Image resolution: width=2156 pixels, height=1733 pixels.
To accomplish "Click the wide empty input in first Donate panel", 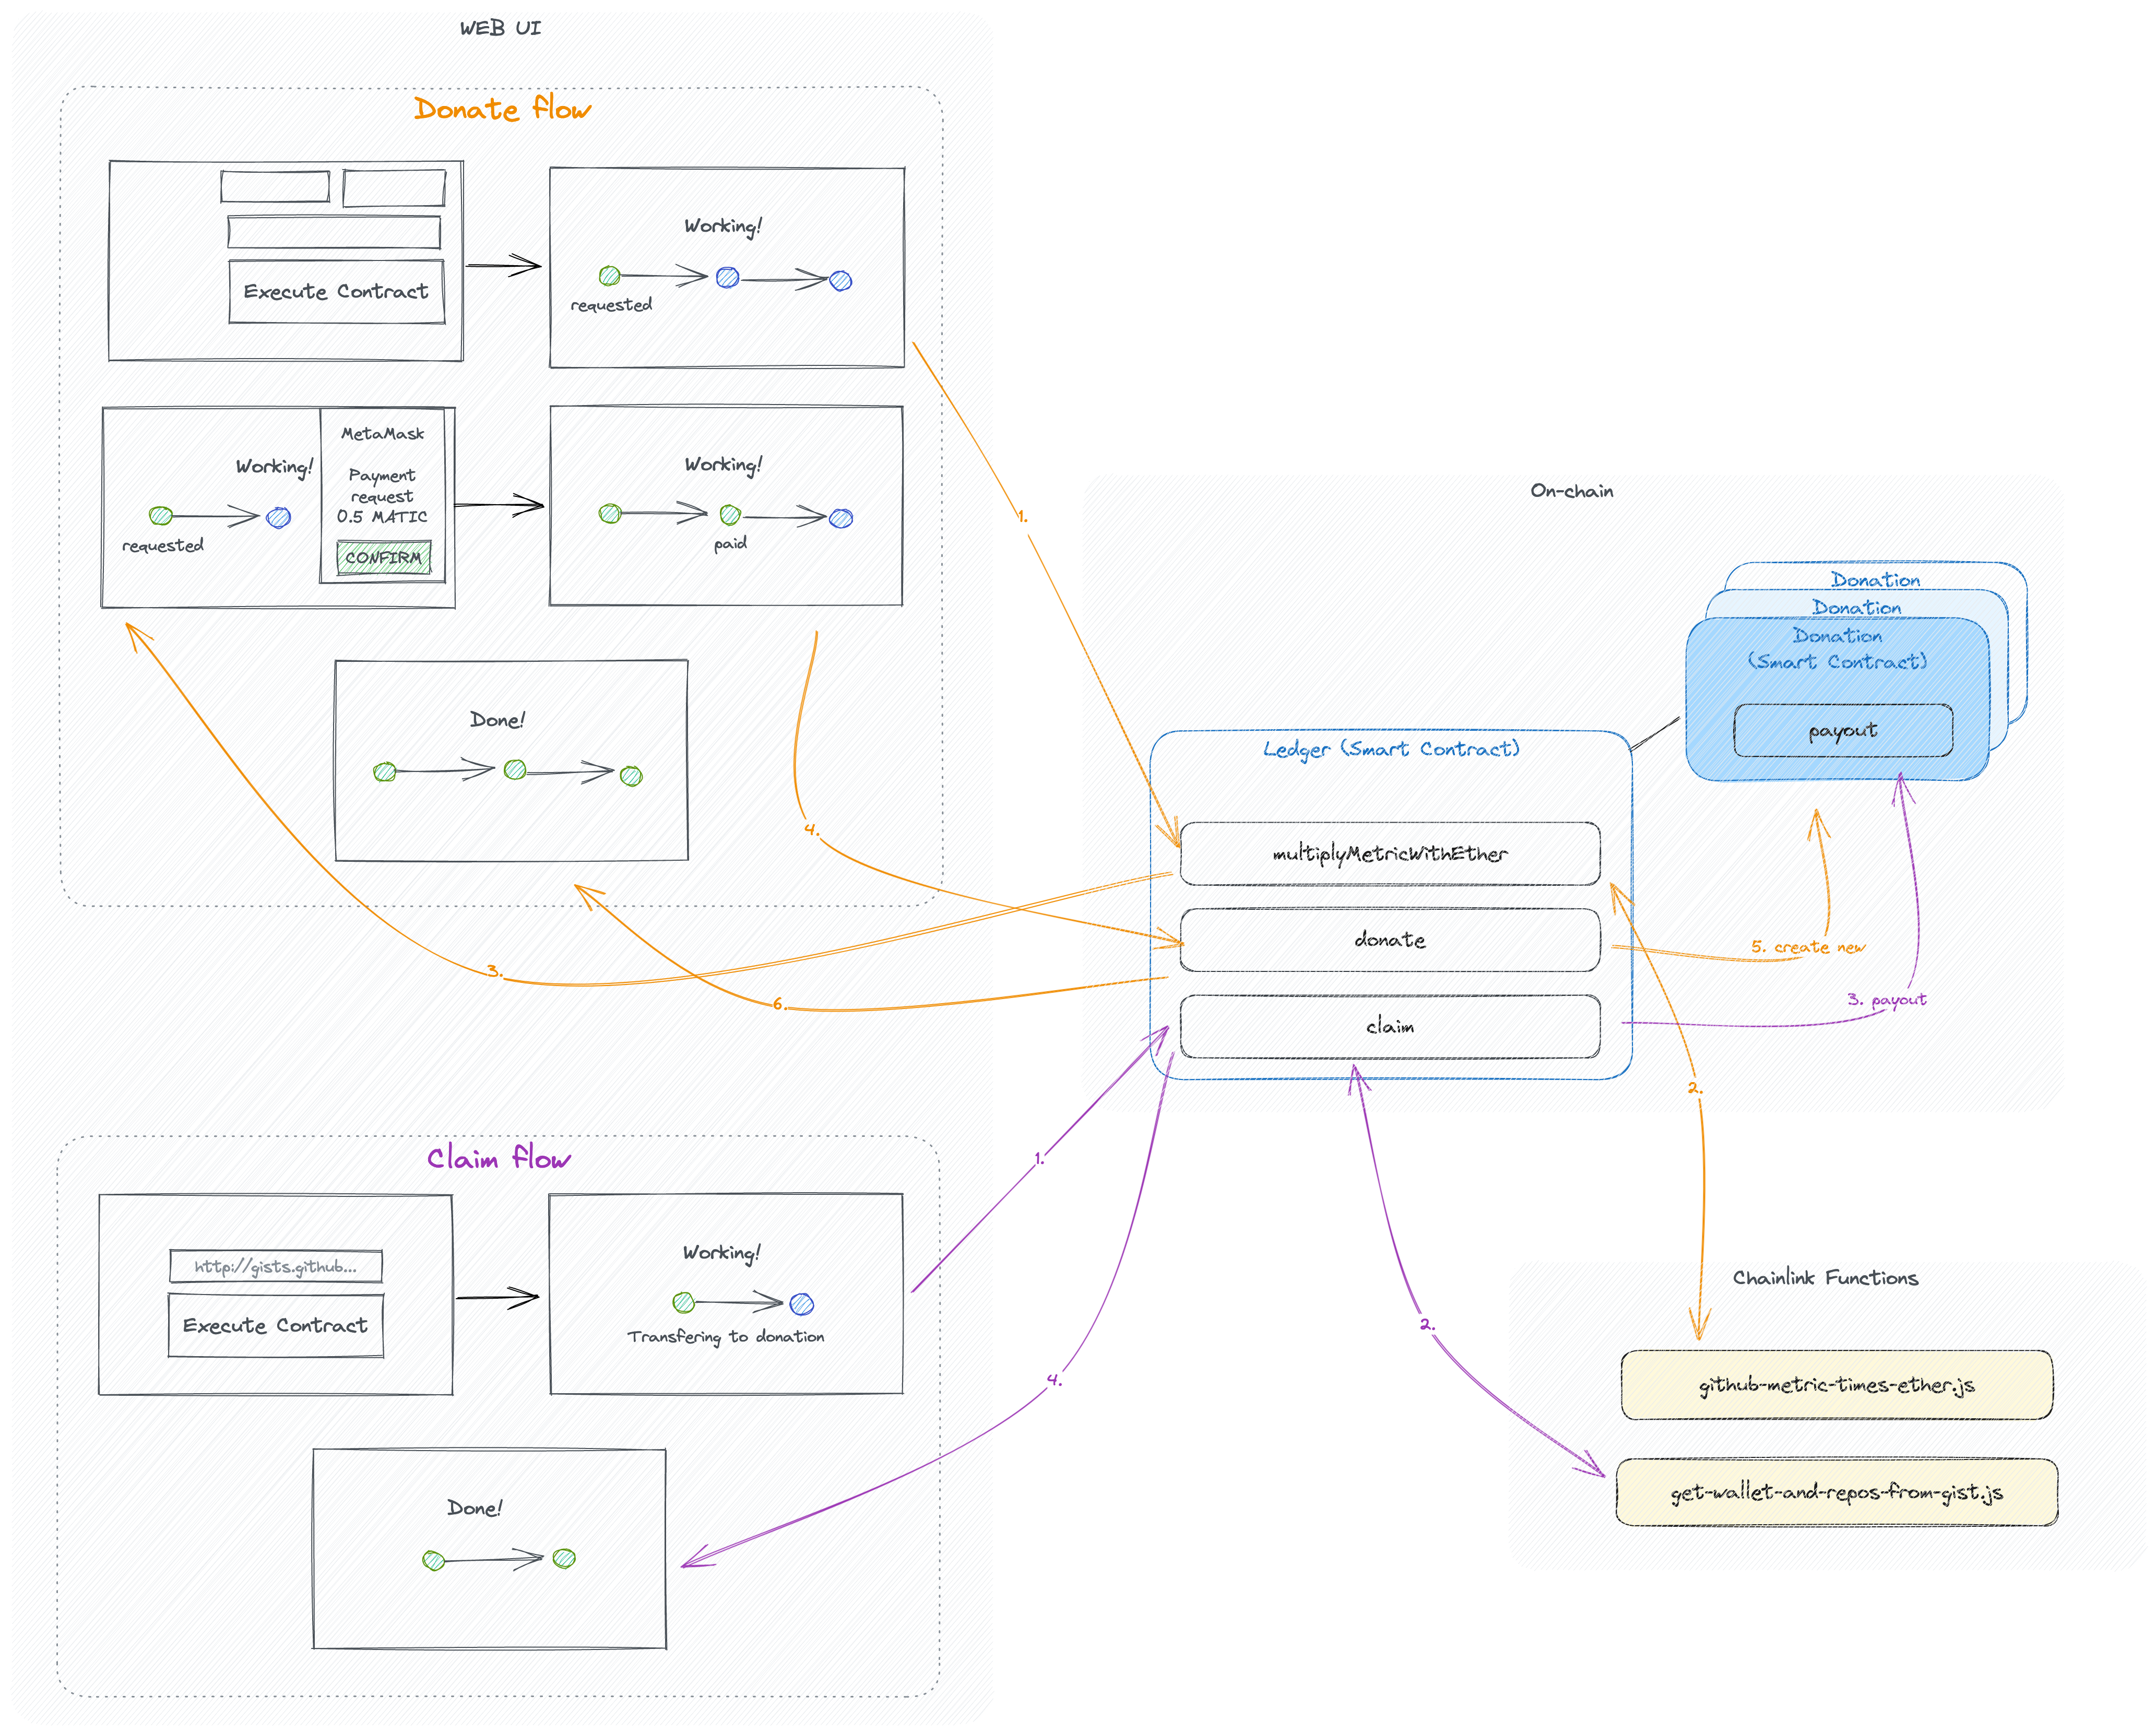I will tap(334, 232).
